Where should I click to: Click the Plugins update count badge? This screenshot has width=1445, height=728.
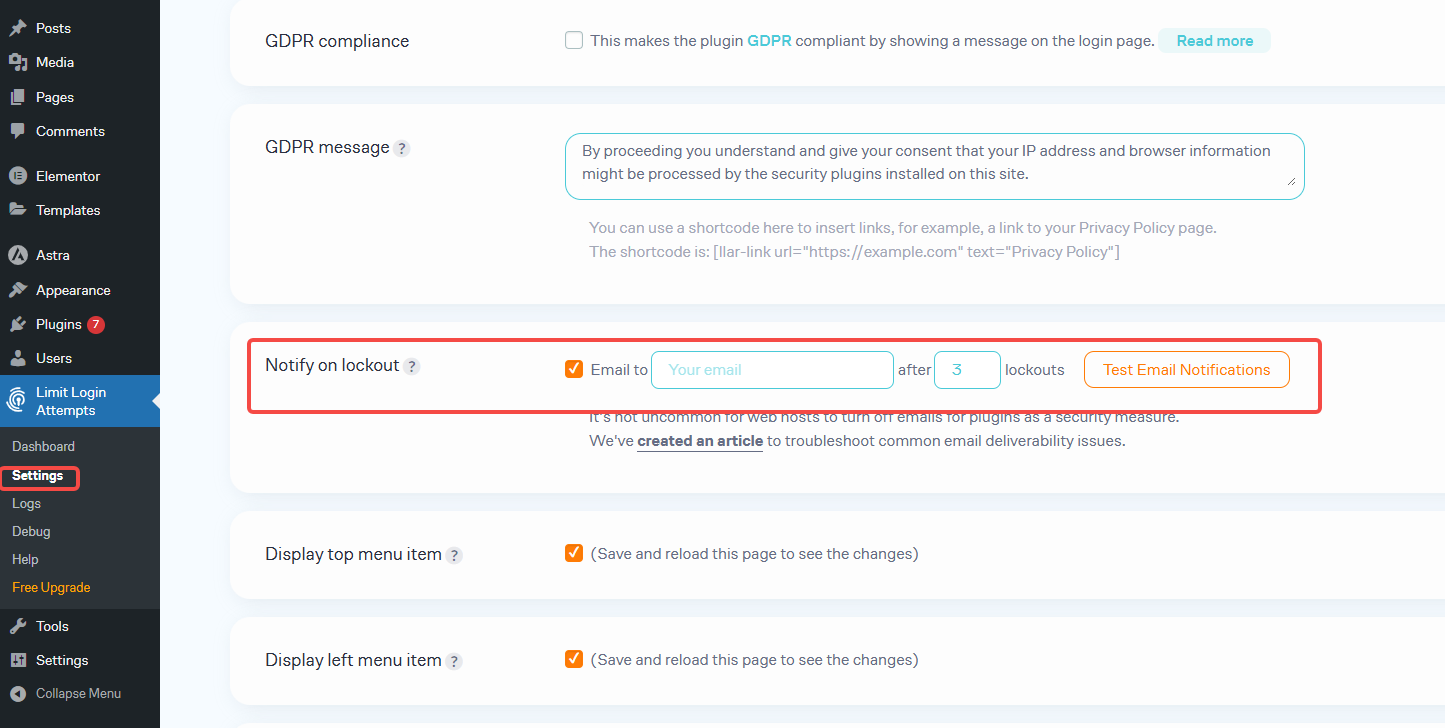(x=95, y=323)
